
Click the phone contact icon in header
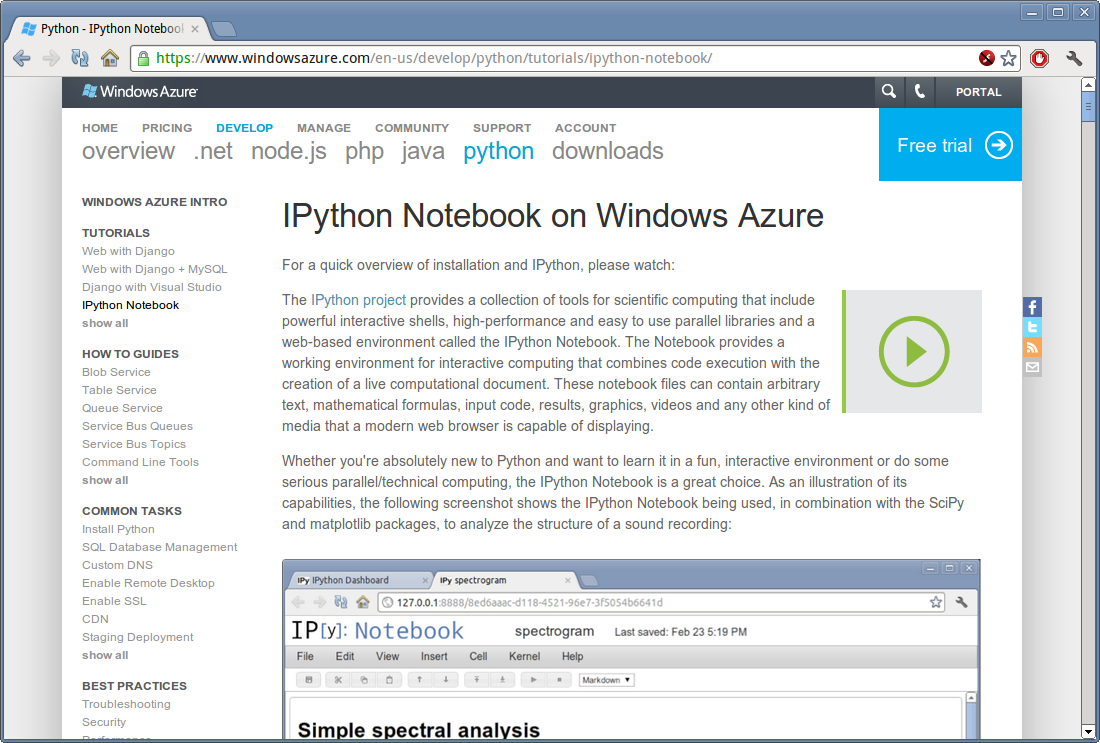pyautogui.click(x=920, y=92)
